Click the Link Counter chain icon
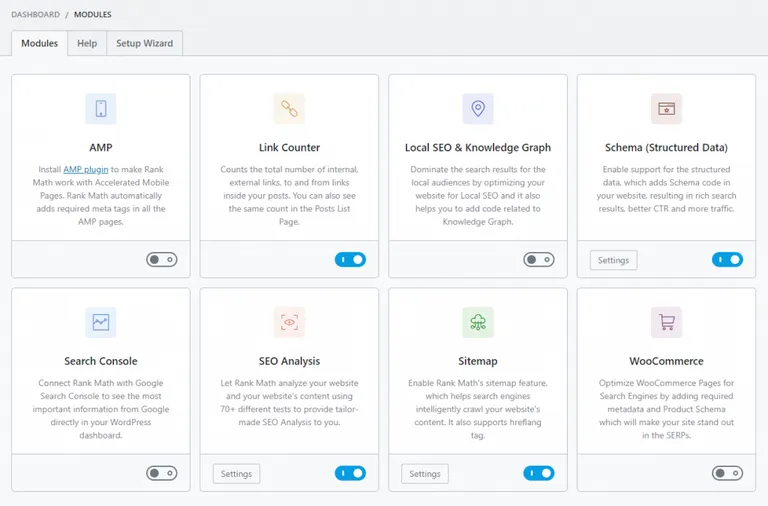The width and height of the screenshot is (768, 506). point(289,109)
